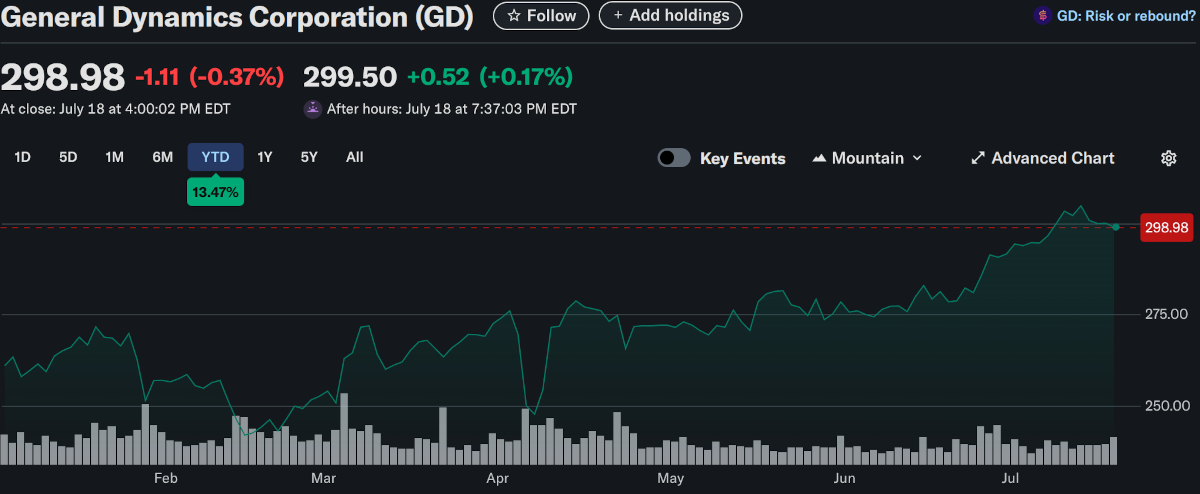
Task: Click the star icon in the Follow button
Action: point(514,15)
